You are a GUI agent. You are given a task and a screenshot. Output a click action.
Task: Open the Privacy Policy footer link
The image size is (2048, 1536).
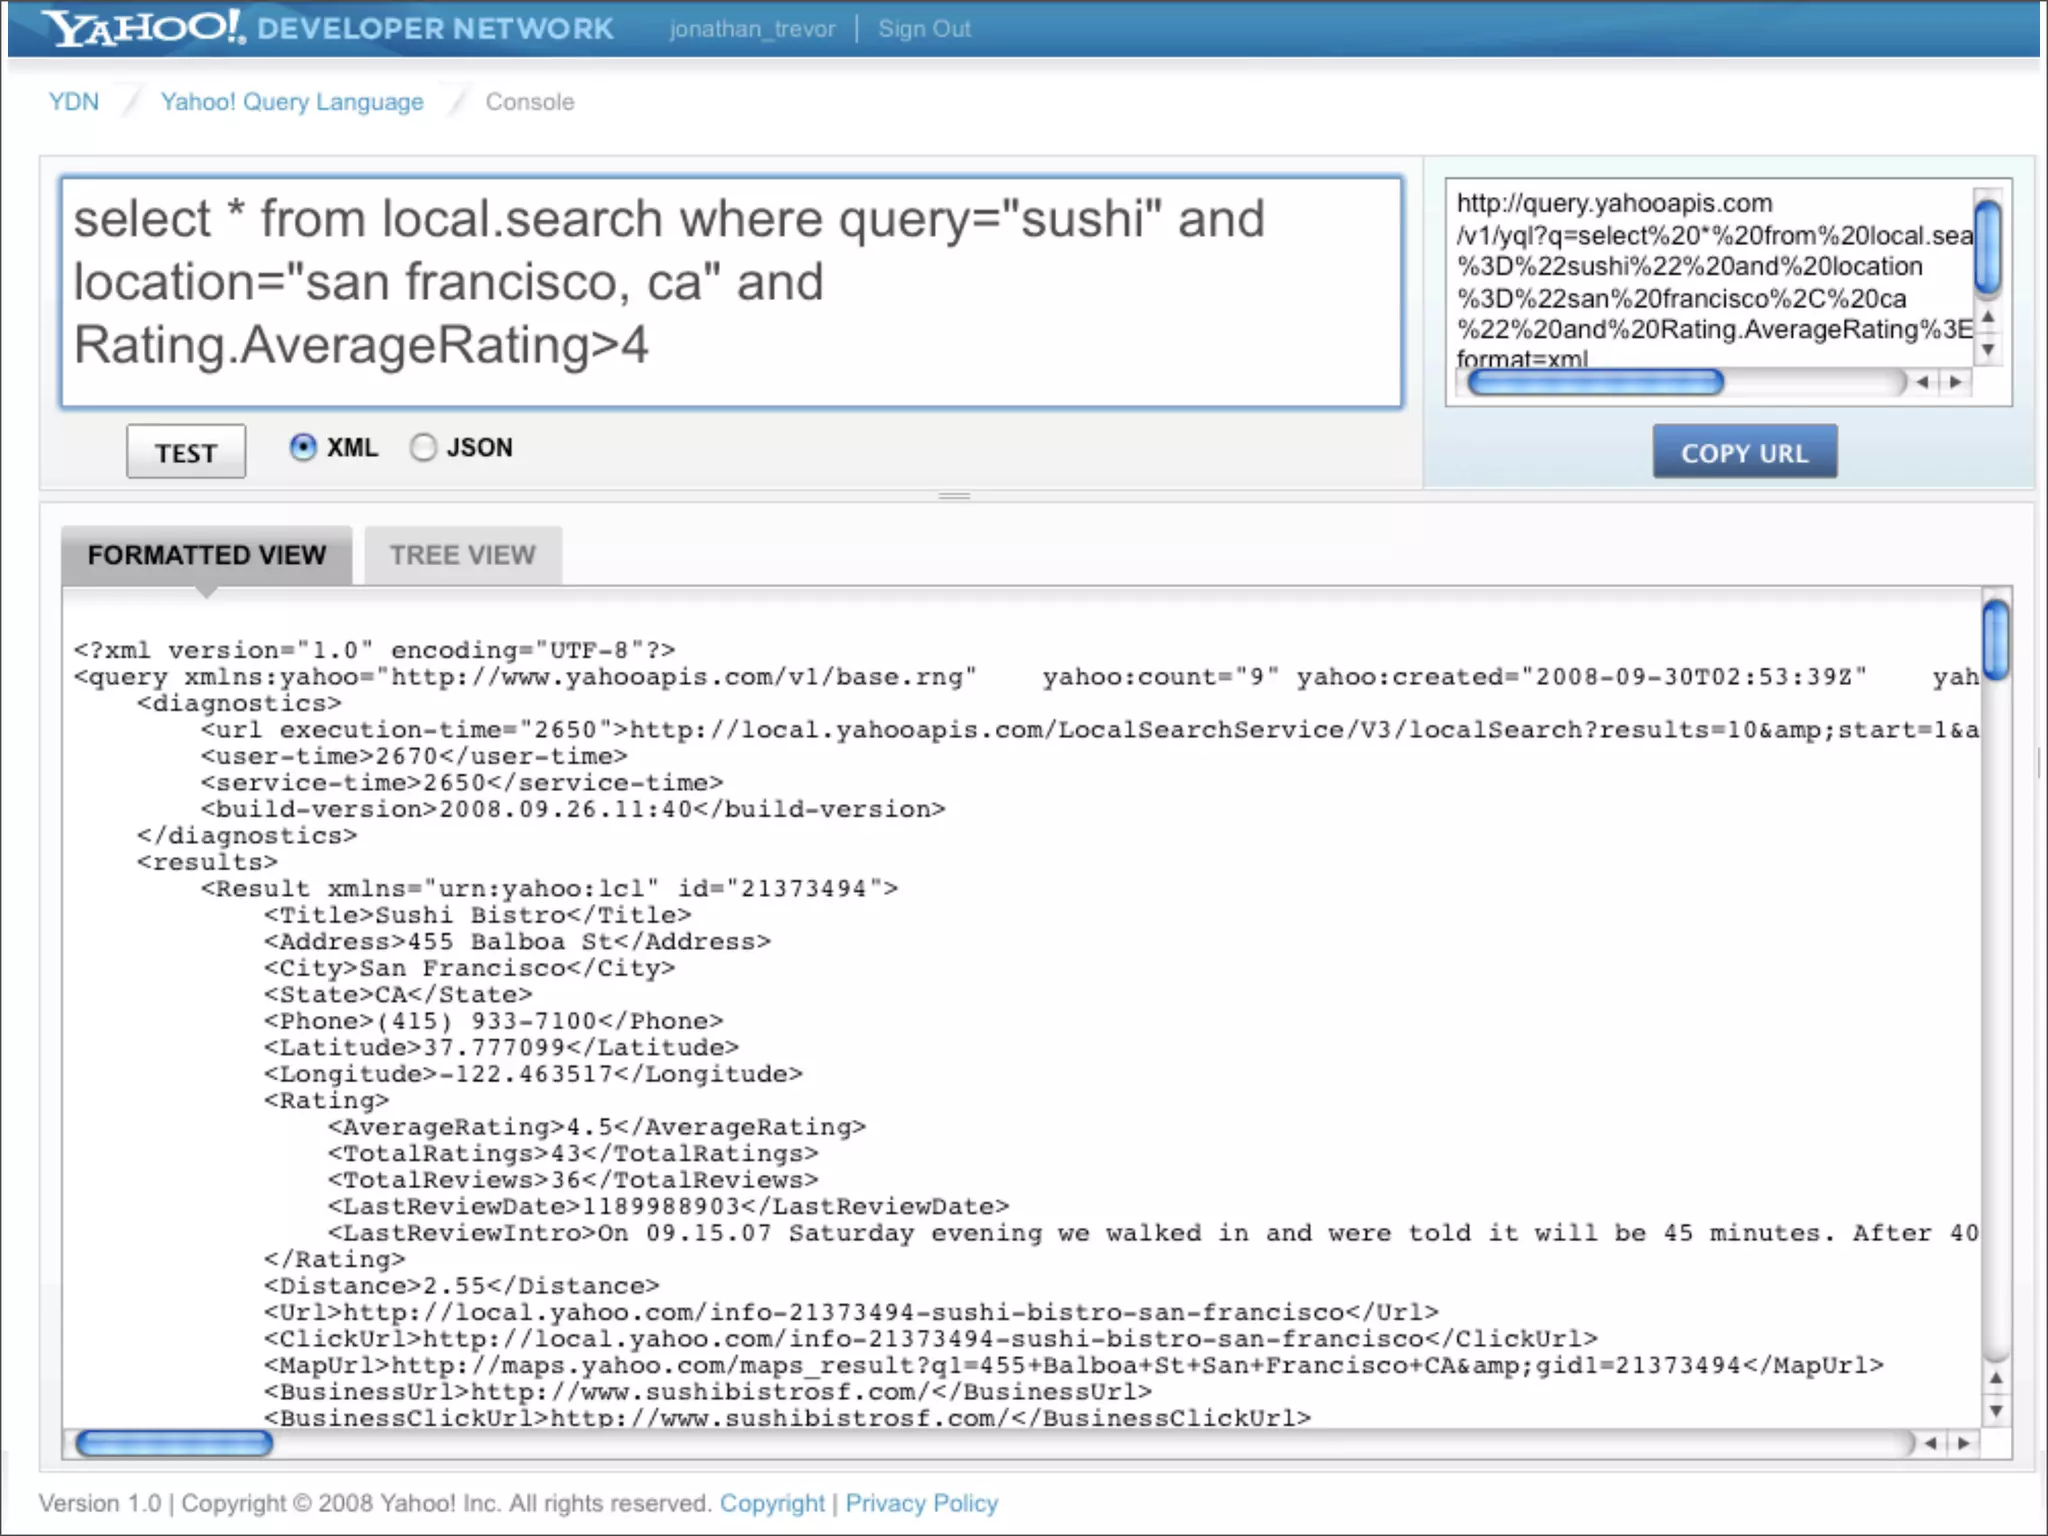tap(922, 1503)
